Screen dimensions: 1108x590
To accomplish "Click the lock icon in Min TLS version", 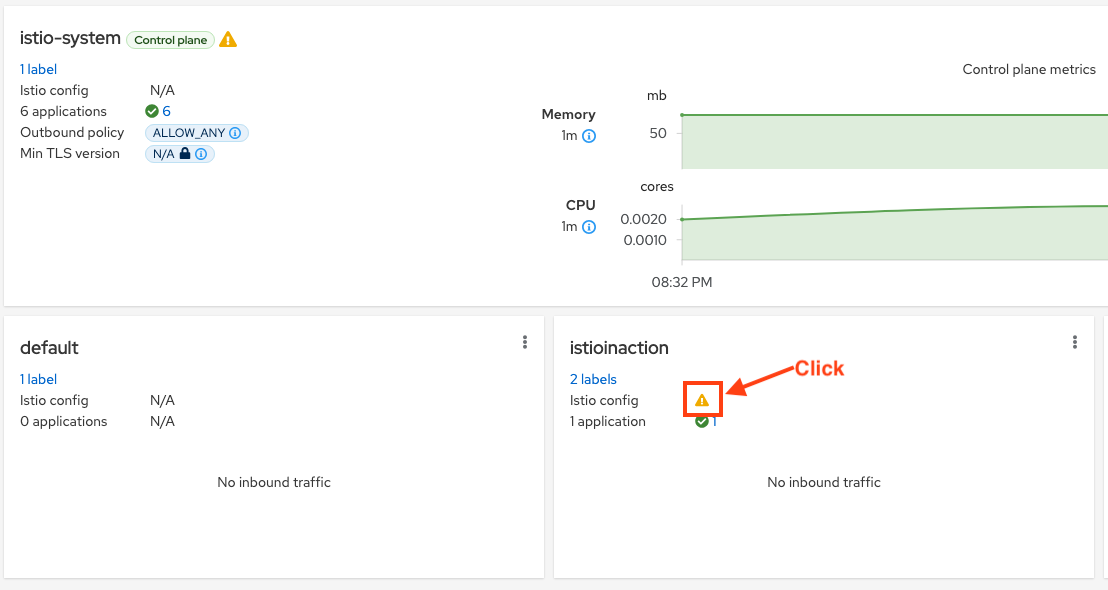I will (x=184, y=153).
